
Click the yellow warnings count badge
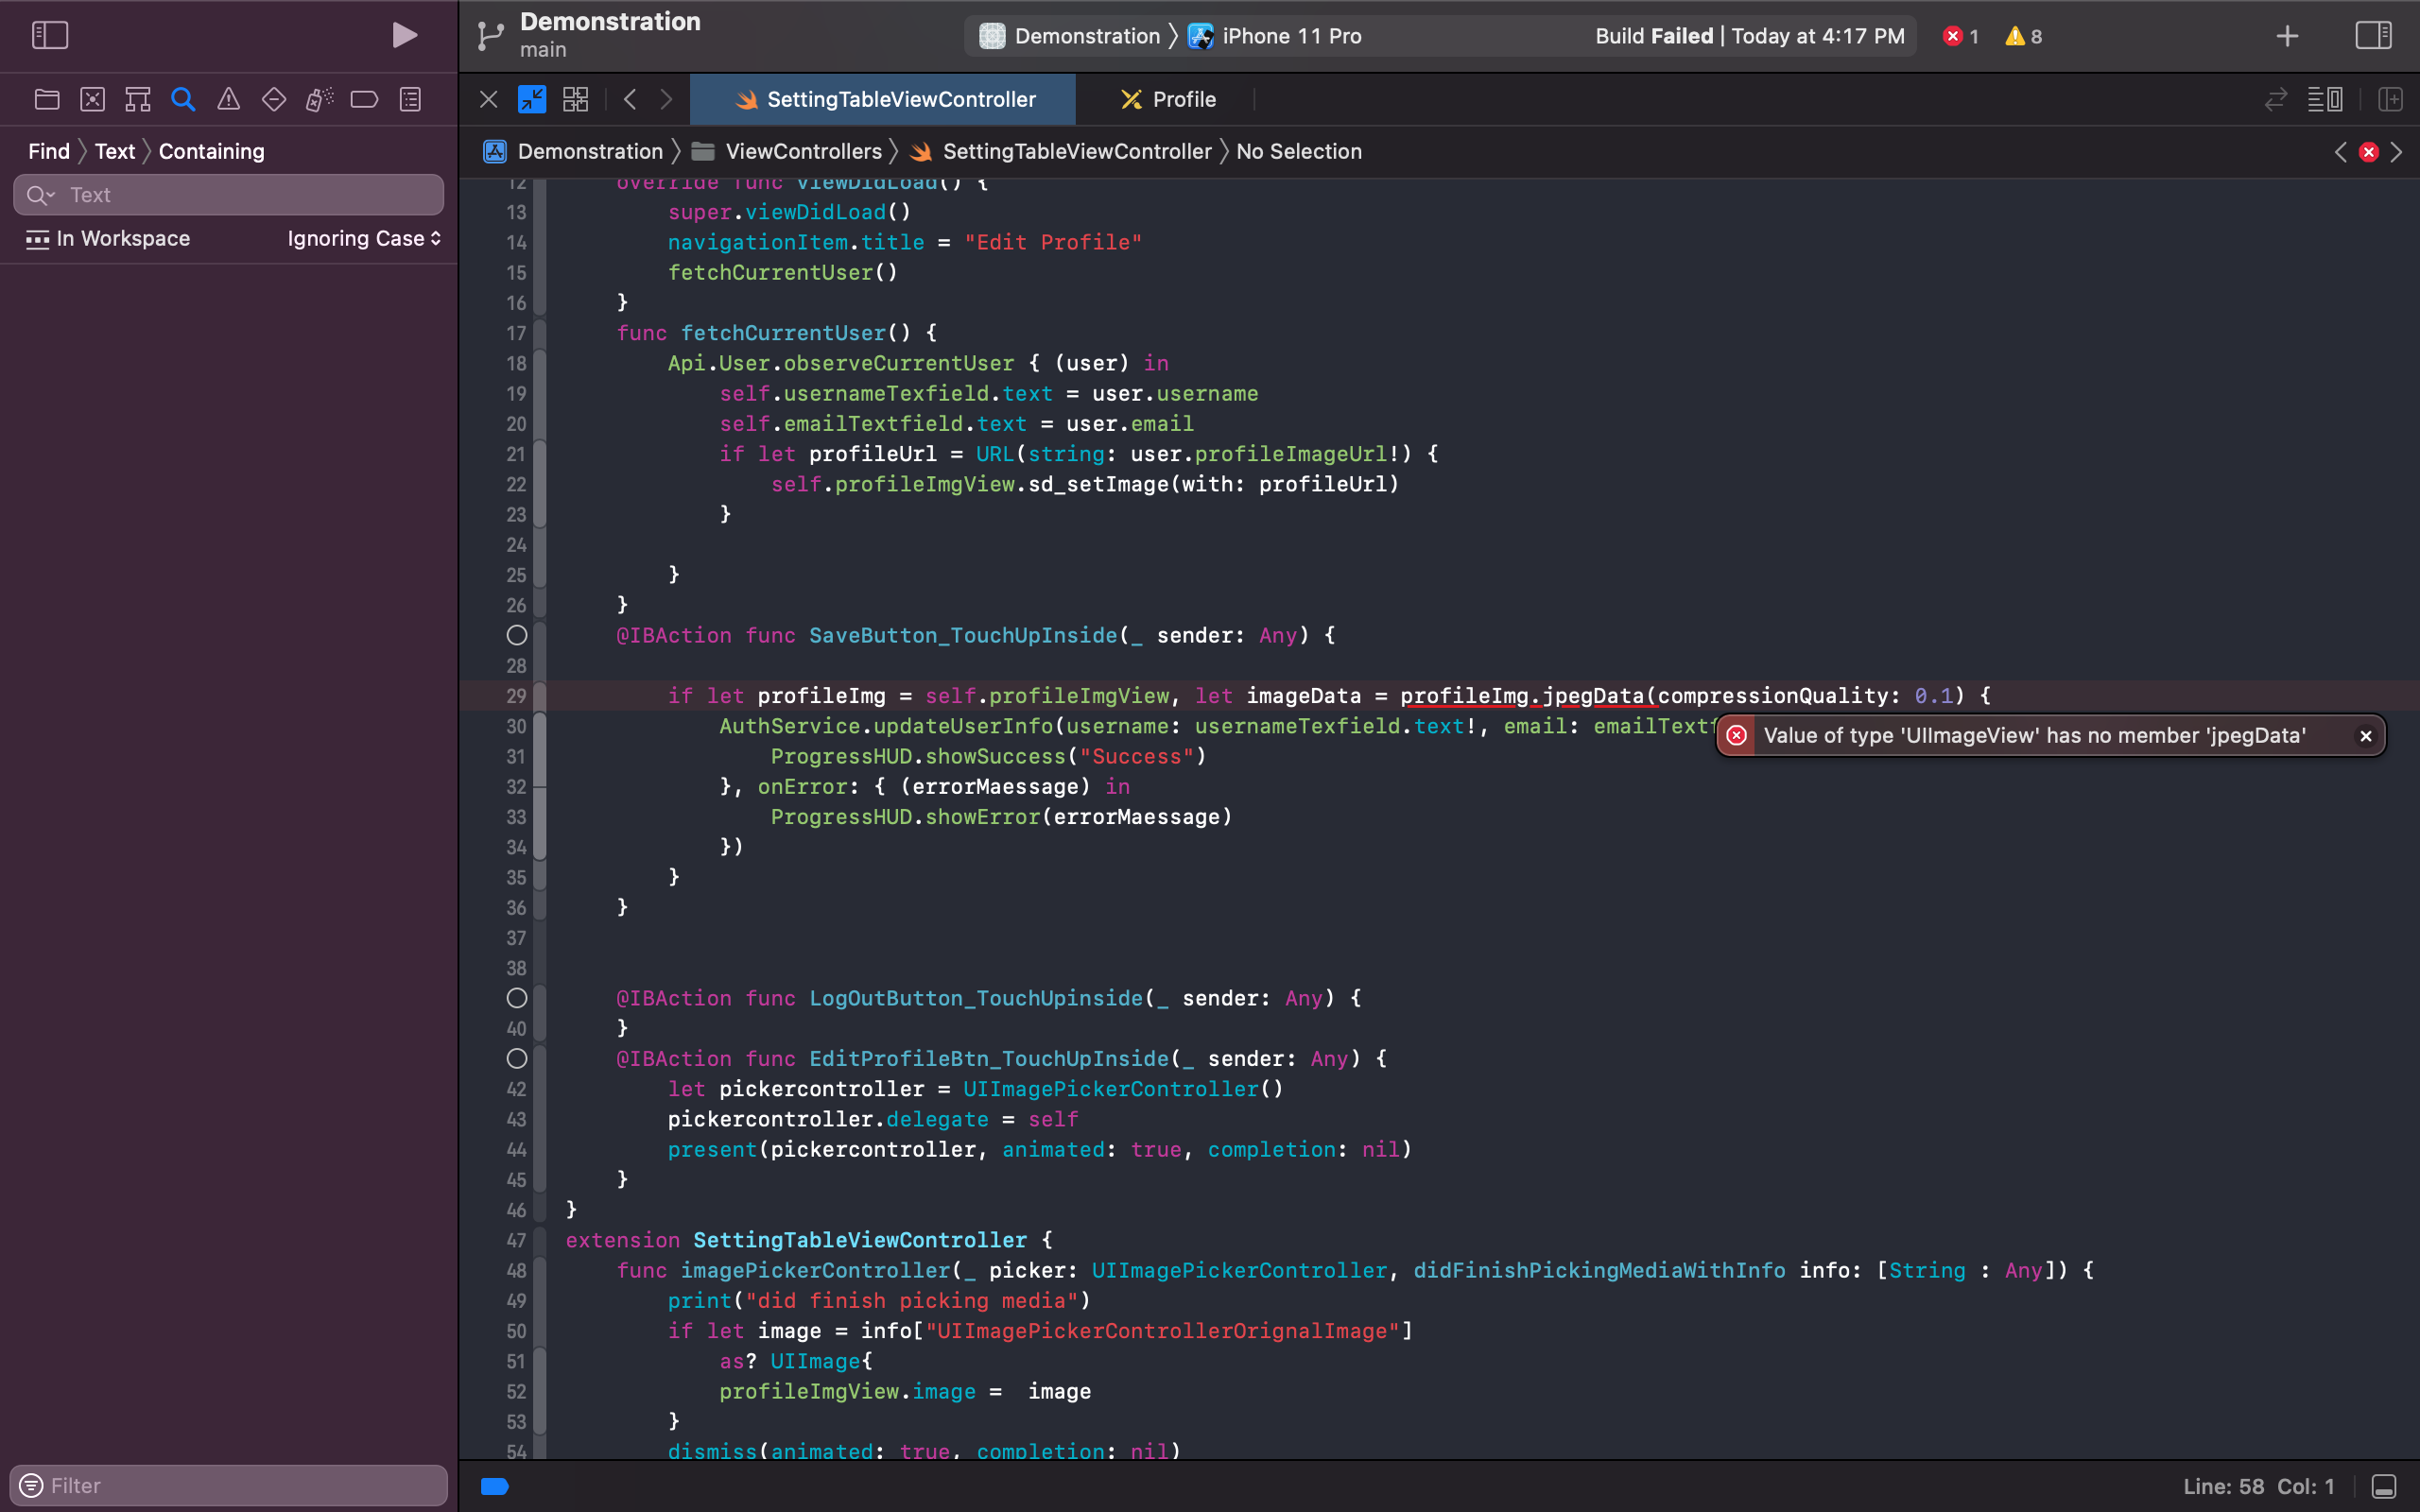tap(2024, 36)
